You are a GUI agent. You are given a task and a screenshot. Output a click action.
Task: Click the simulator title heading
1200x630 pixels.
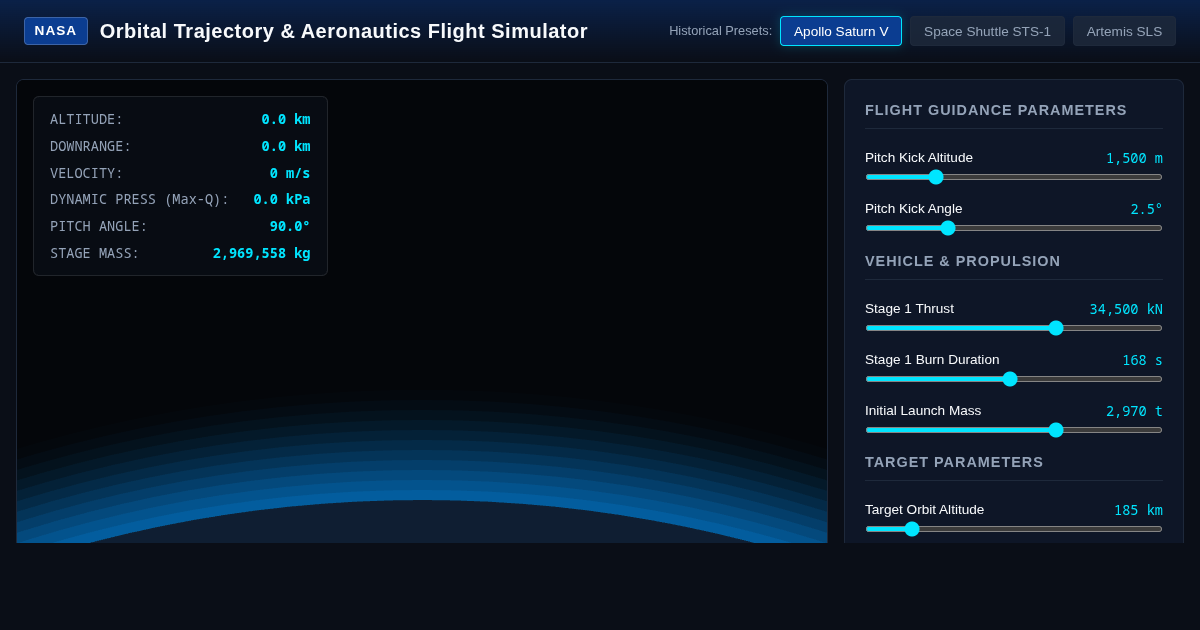pos(344,31)
